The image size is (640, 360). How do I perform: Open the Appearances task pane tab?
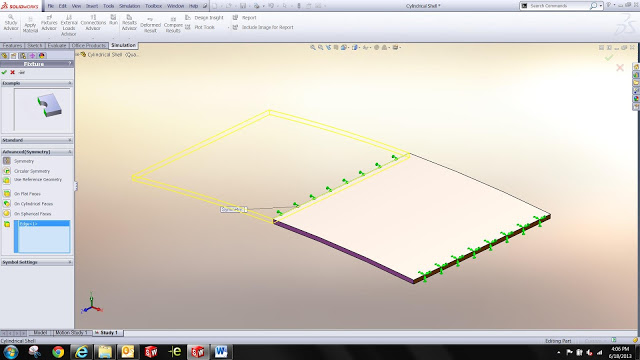(x=636, y=99)
